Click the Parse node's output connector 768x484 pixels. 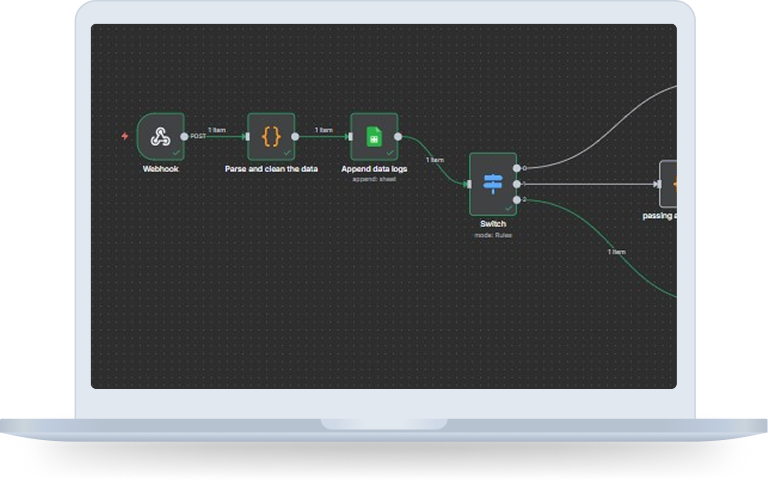coord(296,137)
